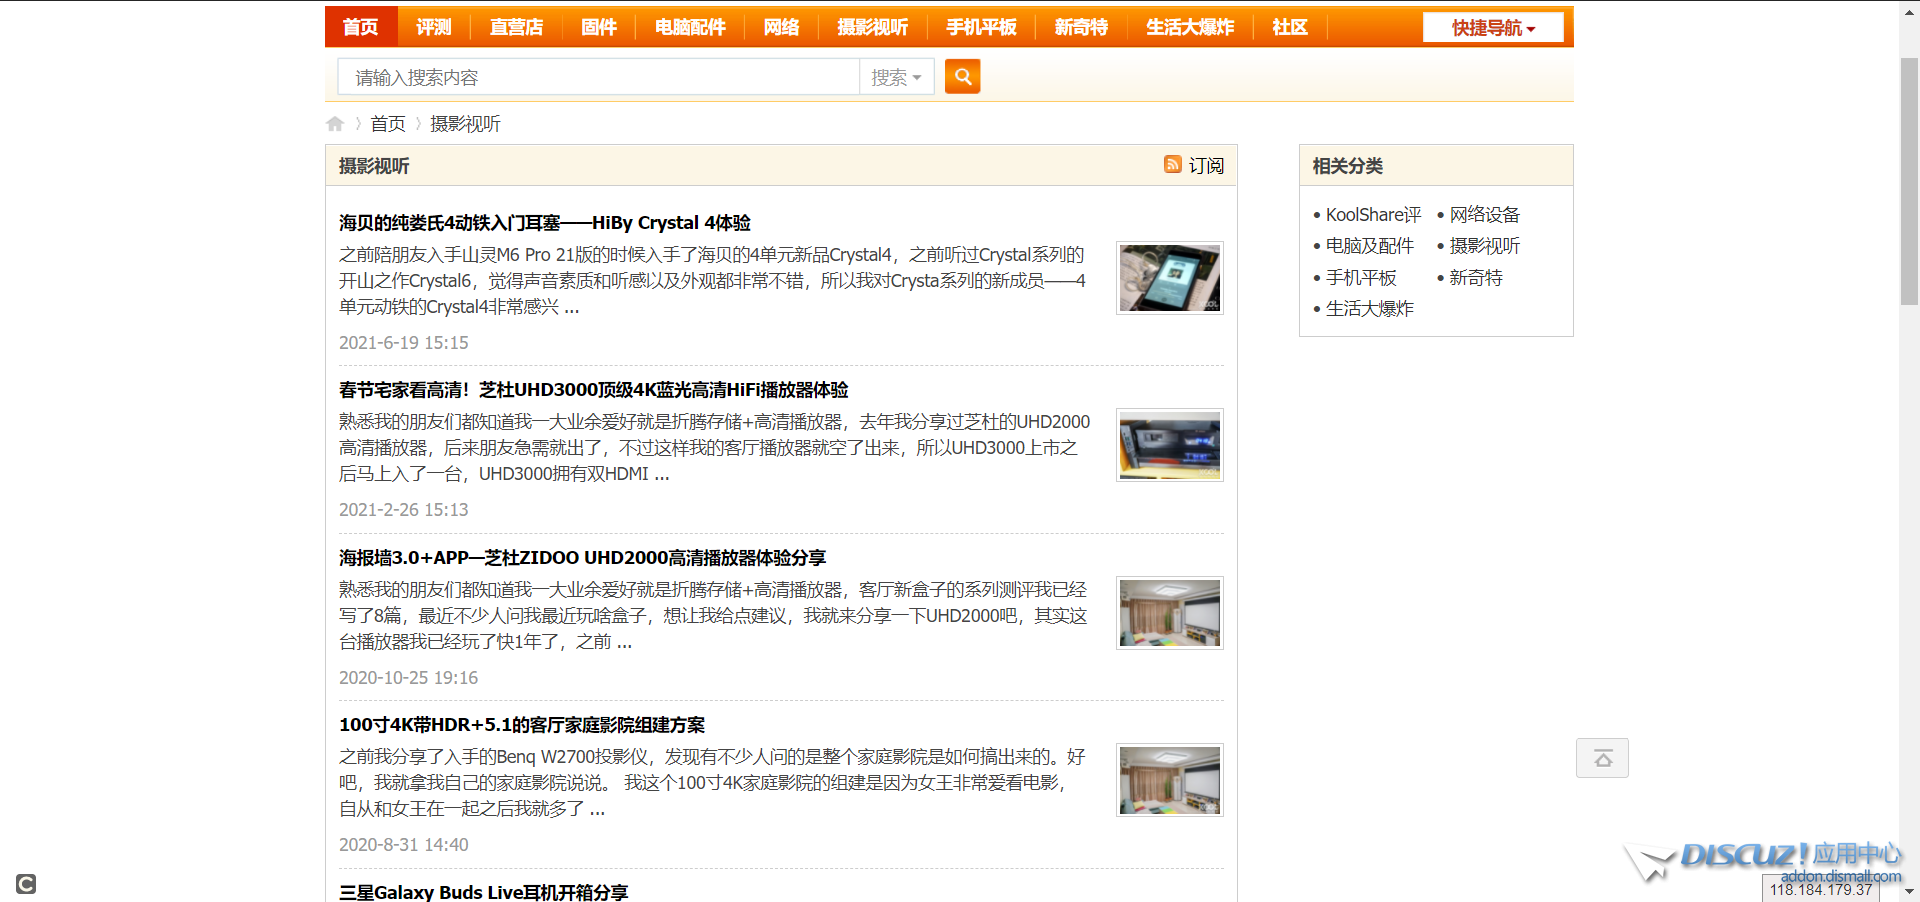Open the 芝杜UHD3000 Blu-ray player article
Screen dimensions: 1920x902
point(593,390)
